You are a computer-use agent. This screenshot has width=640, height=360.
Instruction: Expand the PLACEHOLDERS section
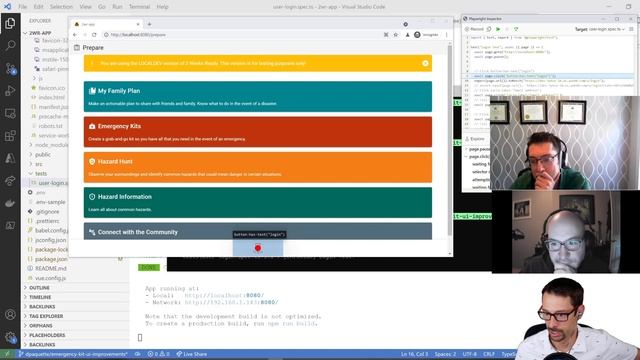pos(47,335)
